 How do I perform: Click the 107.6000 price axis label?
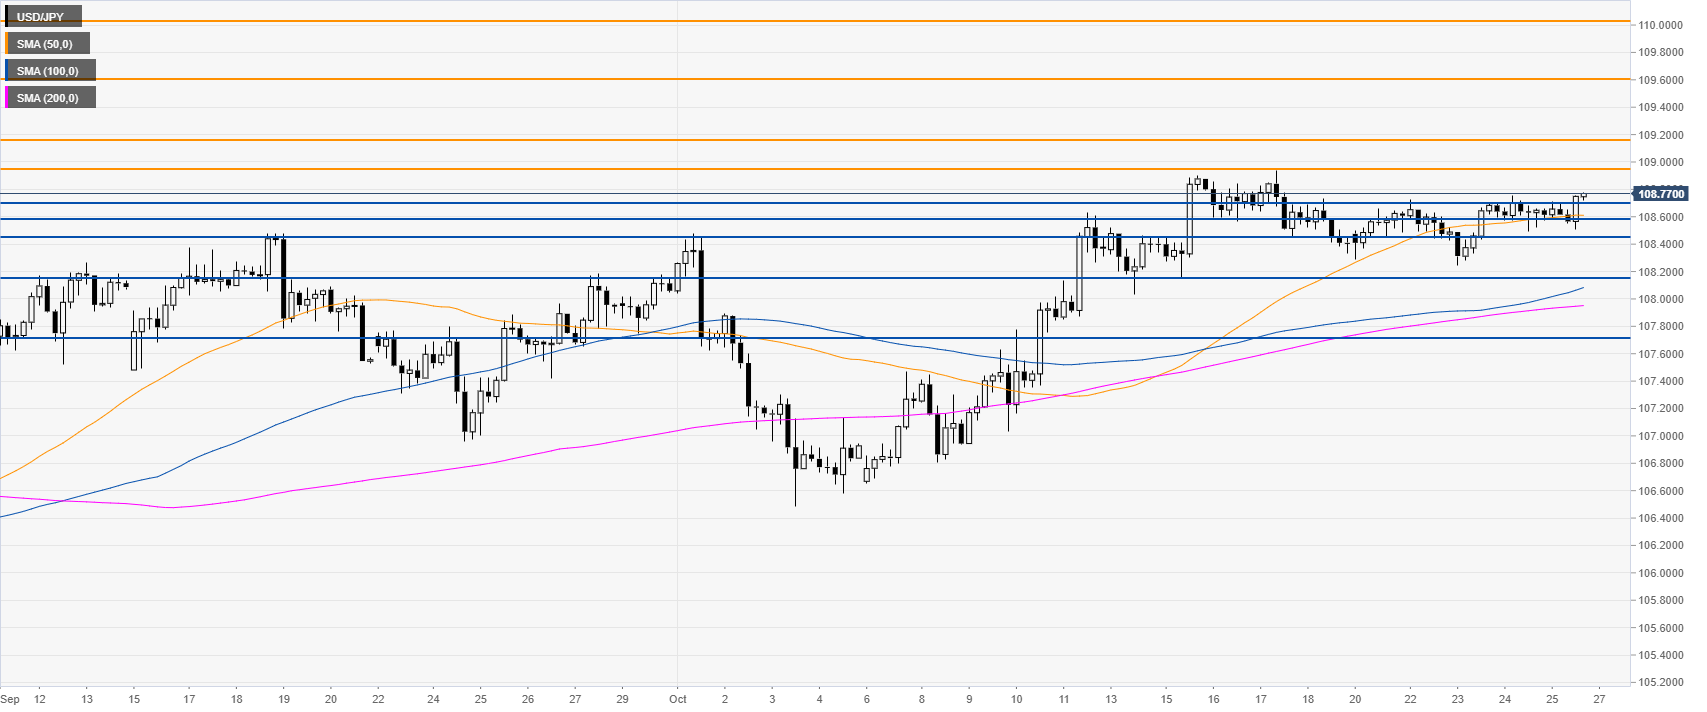(x=1660, y=354)
